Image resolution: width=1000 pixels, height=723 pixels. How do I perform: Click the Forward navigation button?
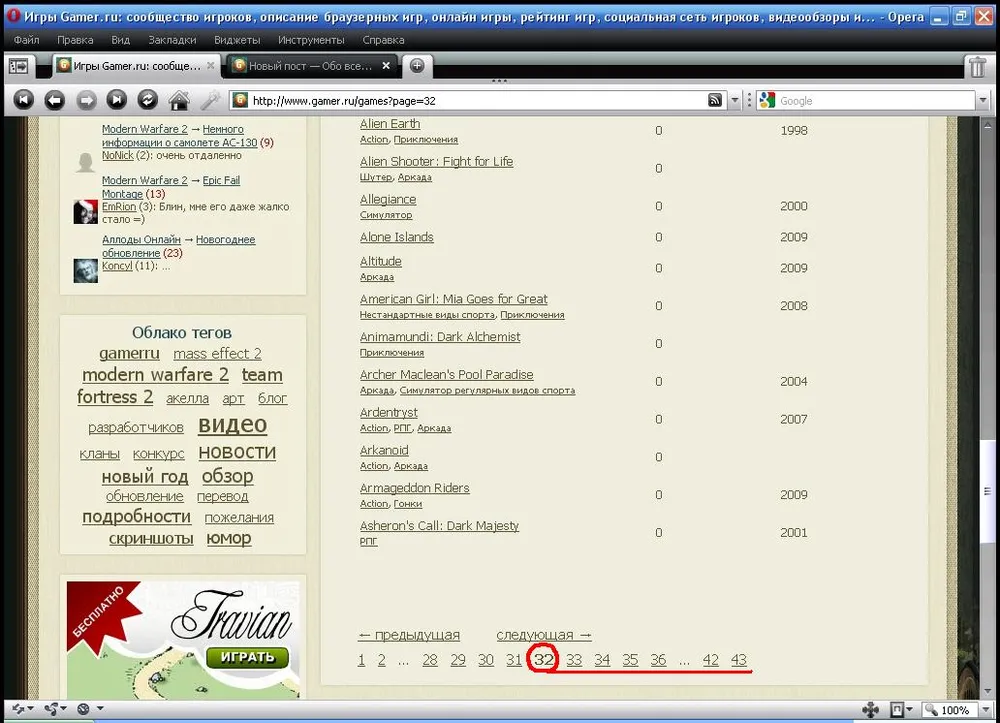pos(86,100)
